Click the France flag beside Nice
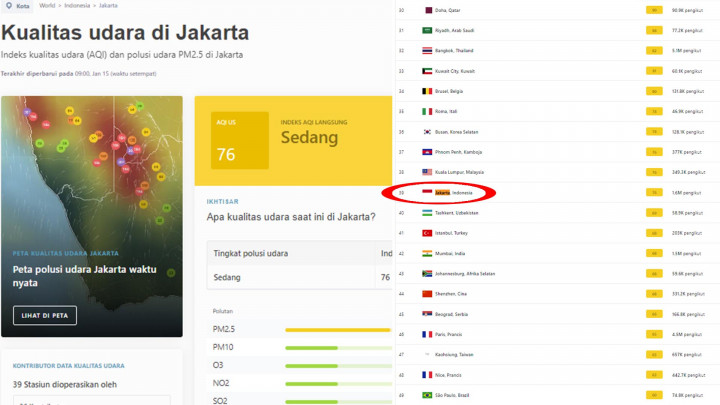The height and width of the screenshot is (405, 720). pyautogui.click(x=427, y=375)
